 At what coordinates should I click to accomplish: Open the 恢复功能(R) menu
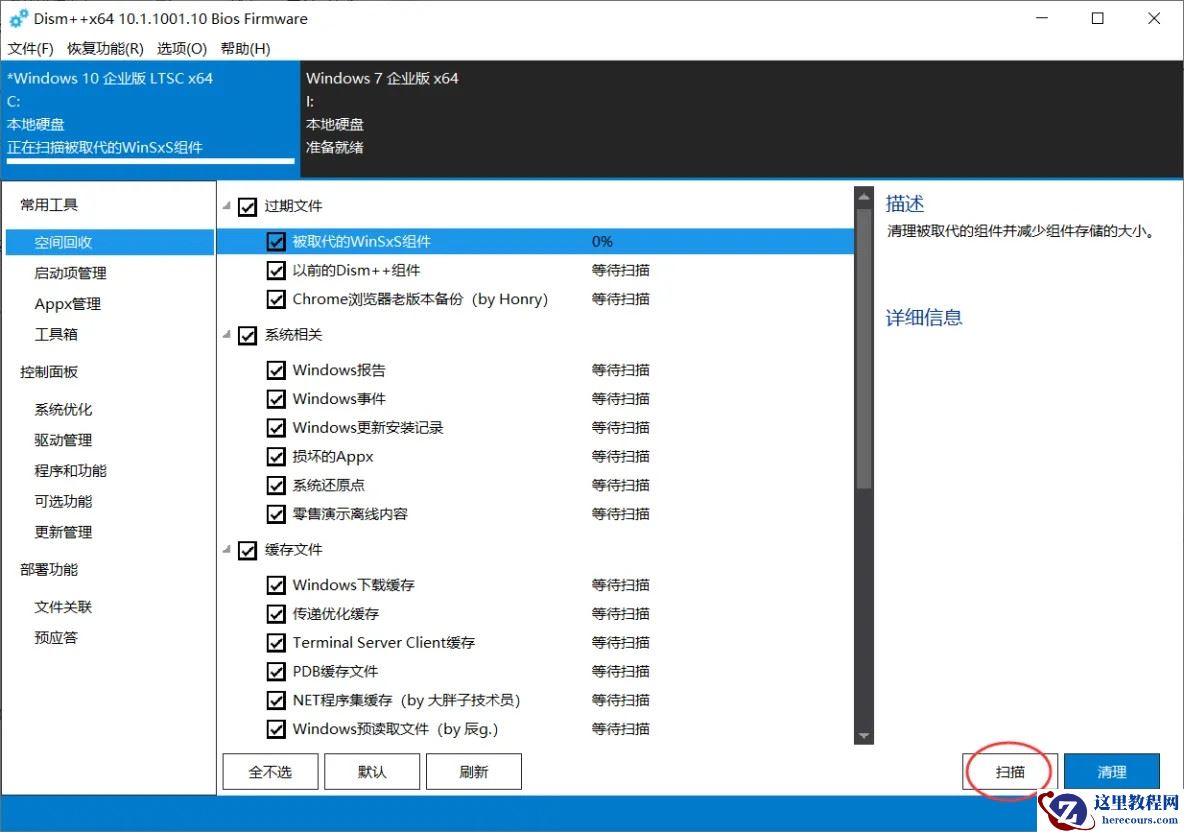pos(103,48)
